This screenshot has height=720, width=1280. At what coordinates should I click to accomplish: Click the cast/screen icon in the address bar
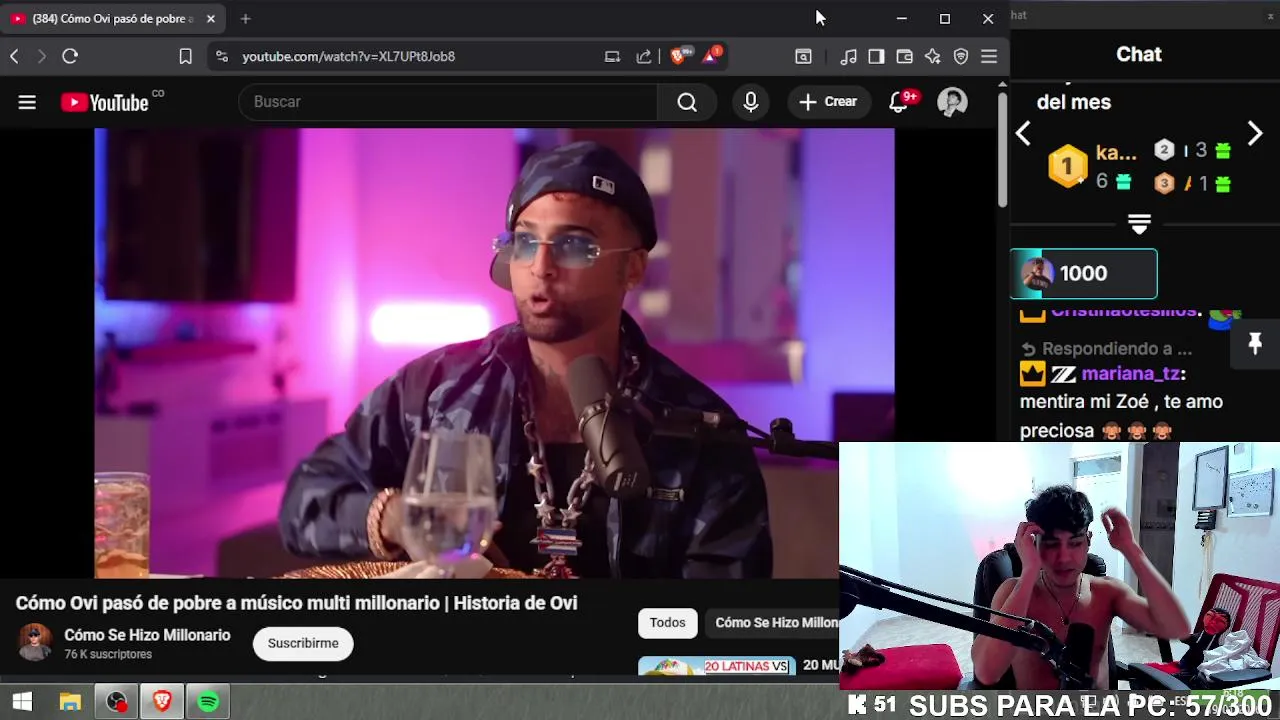point(612,57)
